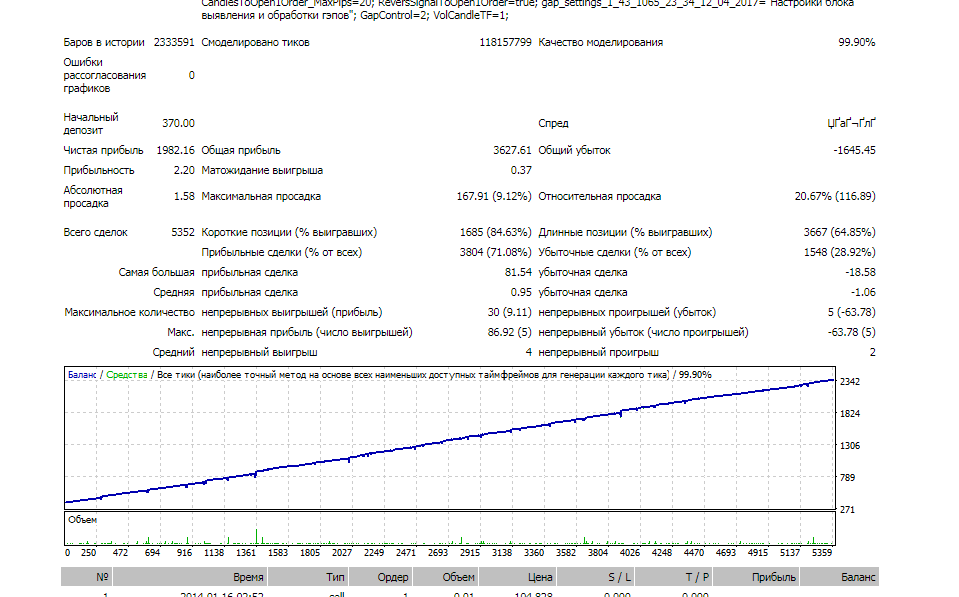Click the 'Прибыльность' value 2.20
Viewport: 959px width, 597px height.
183,170
